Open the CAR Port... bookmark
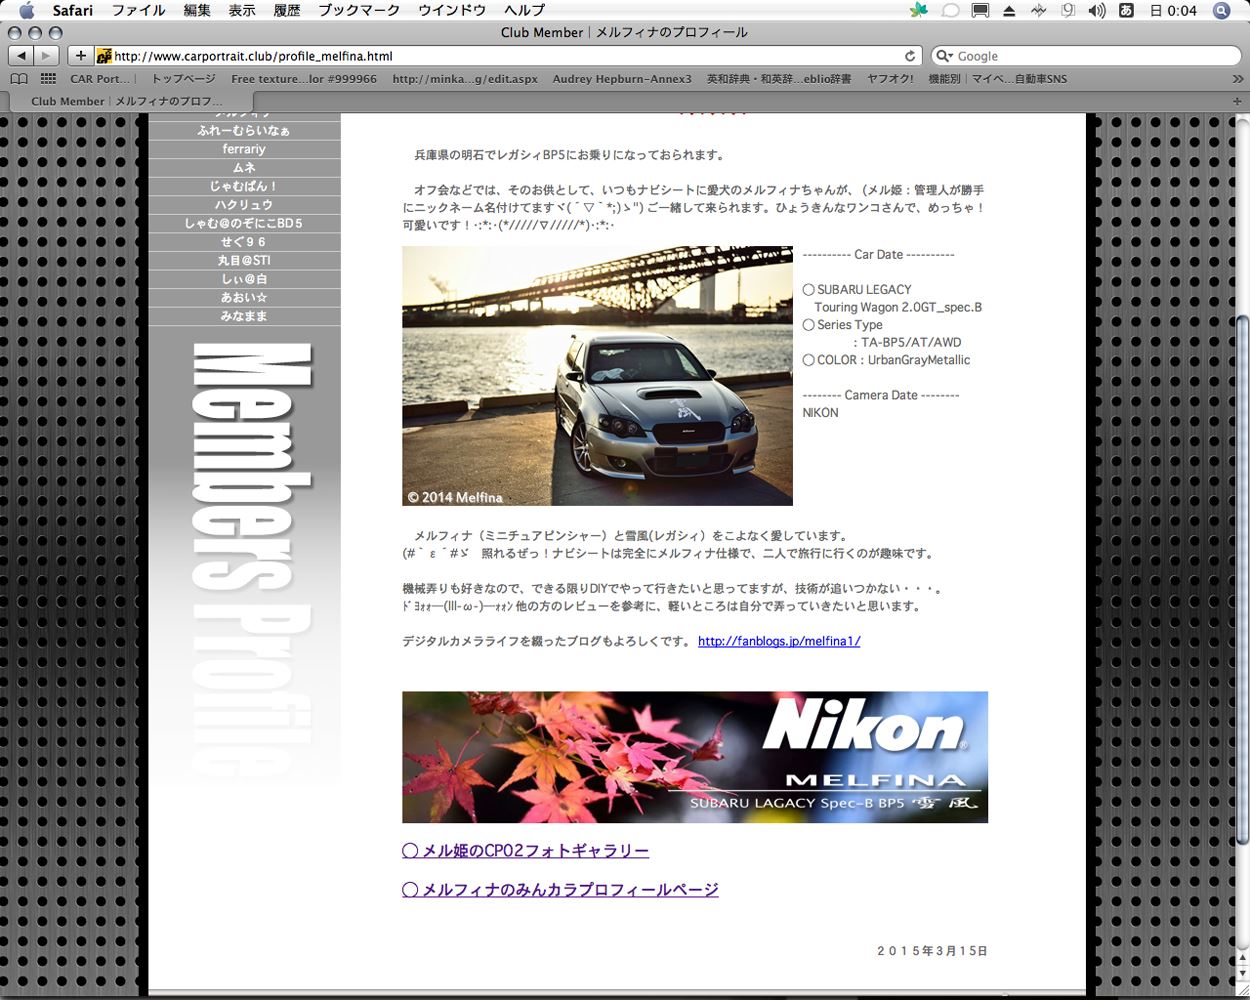The height and width of the screenshot is (1000, 1250). pyautogui.click(x=100, y=79)
